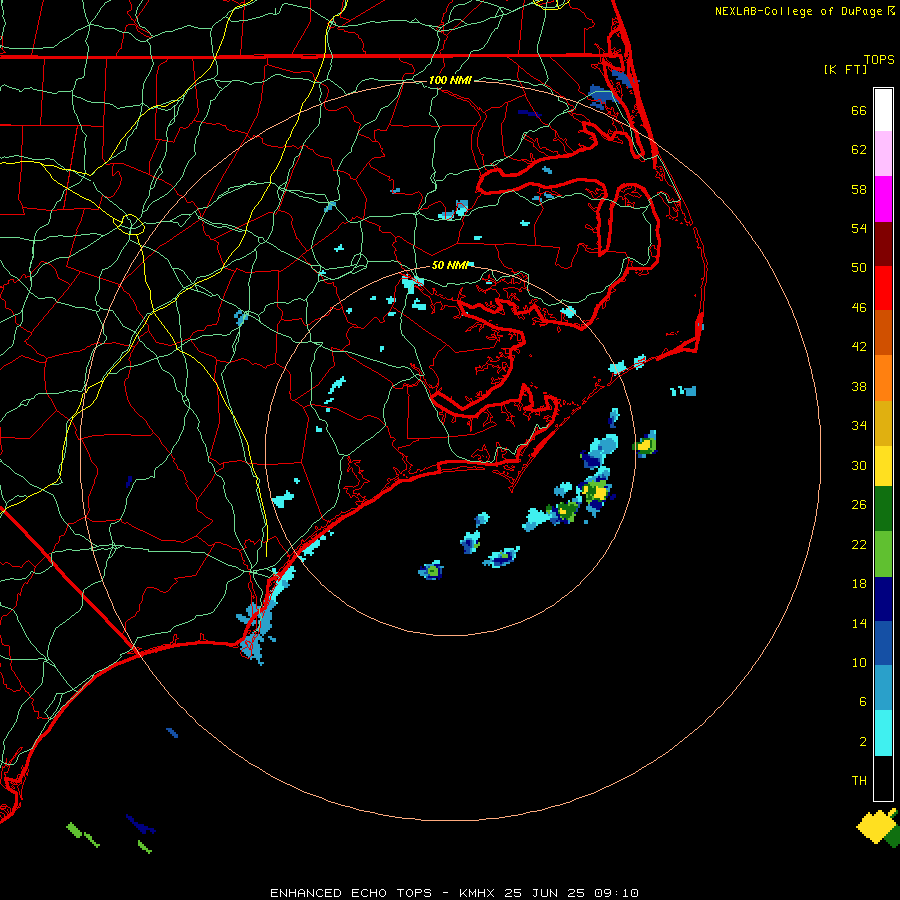Image resolution: width=900 pixels, height=900 pixels.
Task: Click the 54 value on the legend
Action: (x=859, y=228)
